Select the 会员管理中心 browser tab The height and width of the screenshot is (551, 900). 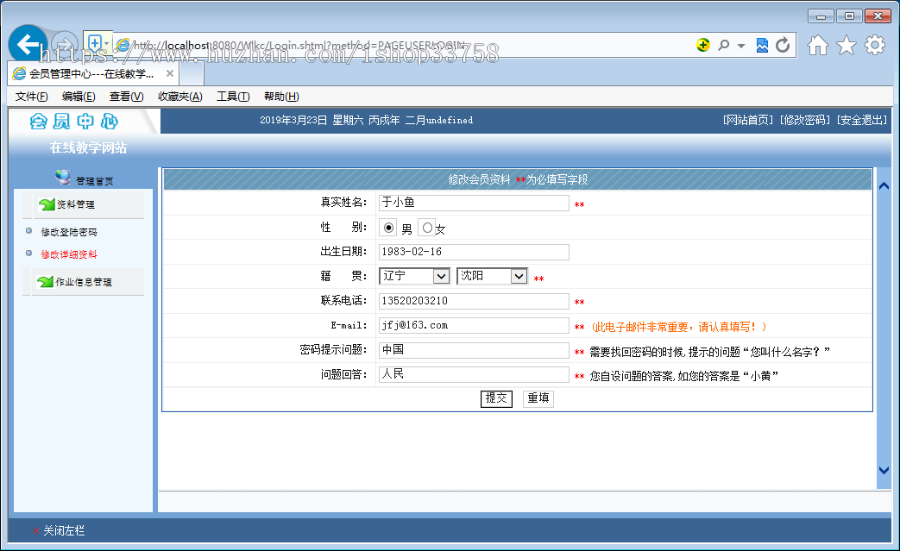pyautogui.click(x=92, y=73)
